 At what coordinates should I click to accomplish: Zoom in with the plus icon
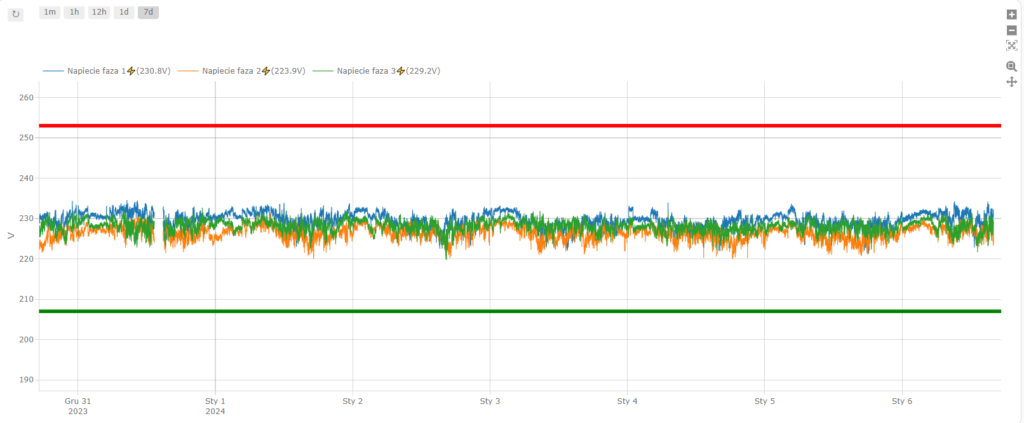pos(1011,15)
